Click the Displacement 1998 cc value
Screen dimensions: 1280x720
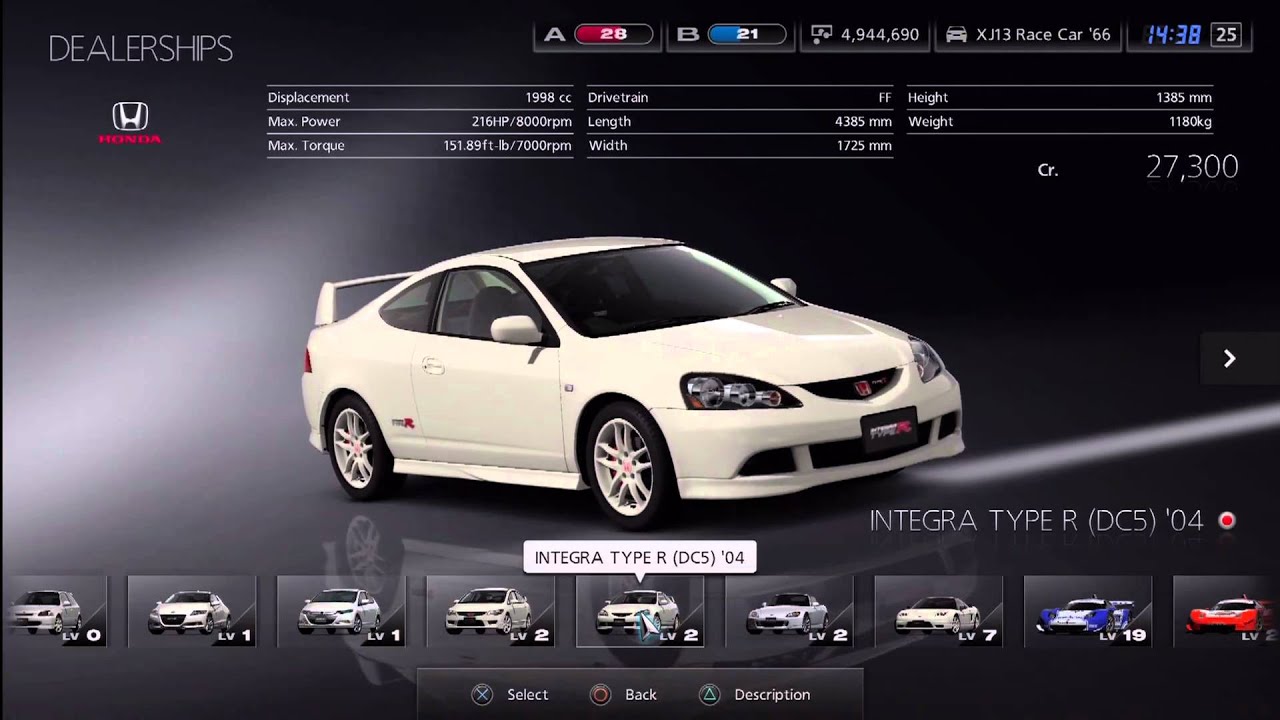click(548, 98)
